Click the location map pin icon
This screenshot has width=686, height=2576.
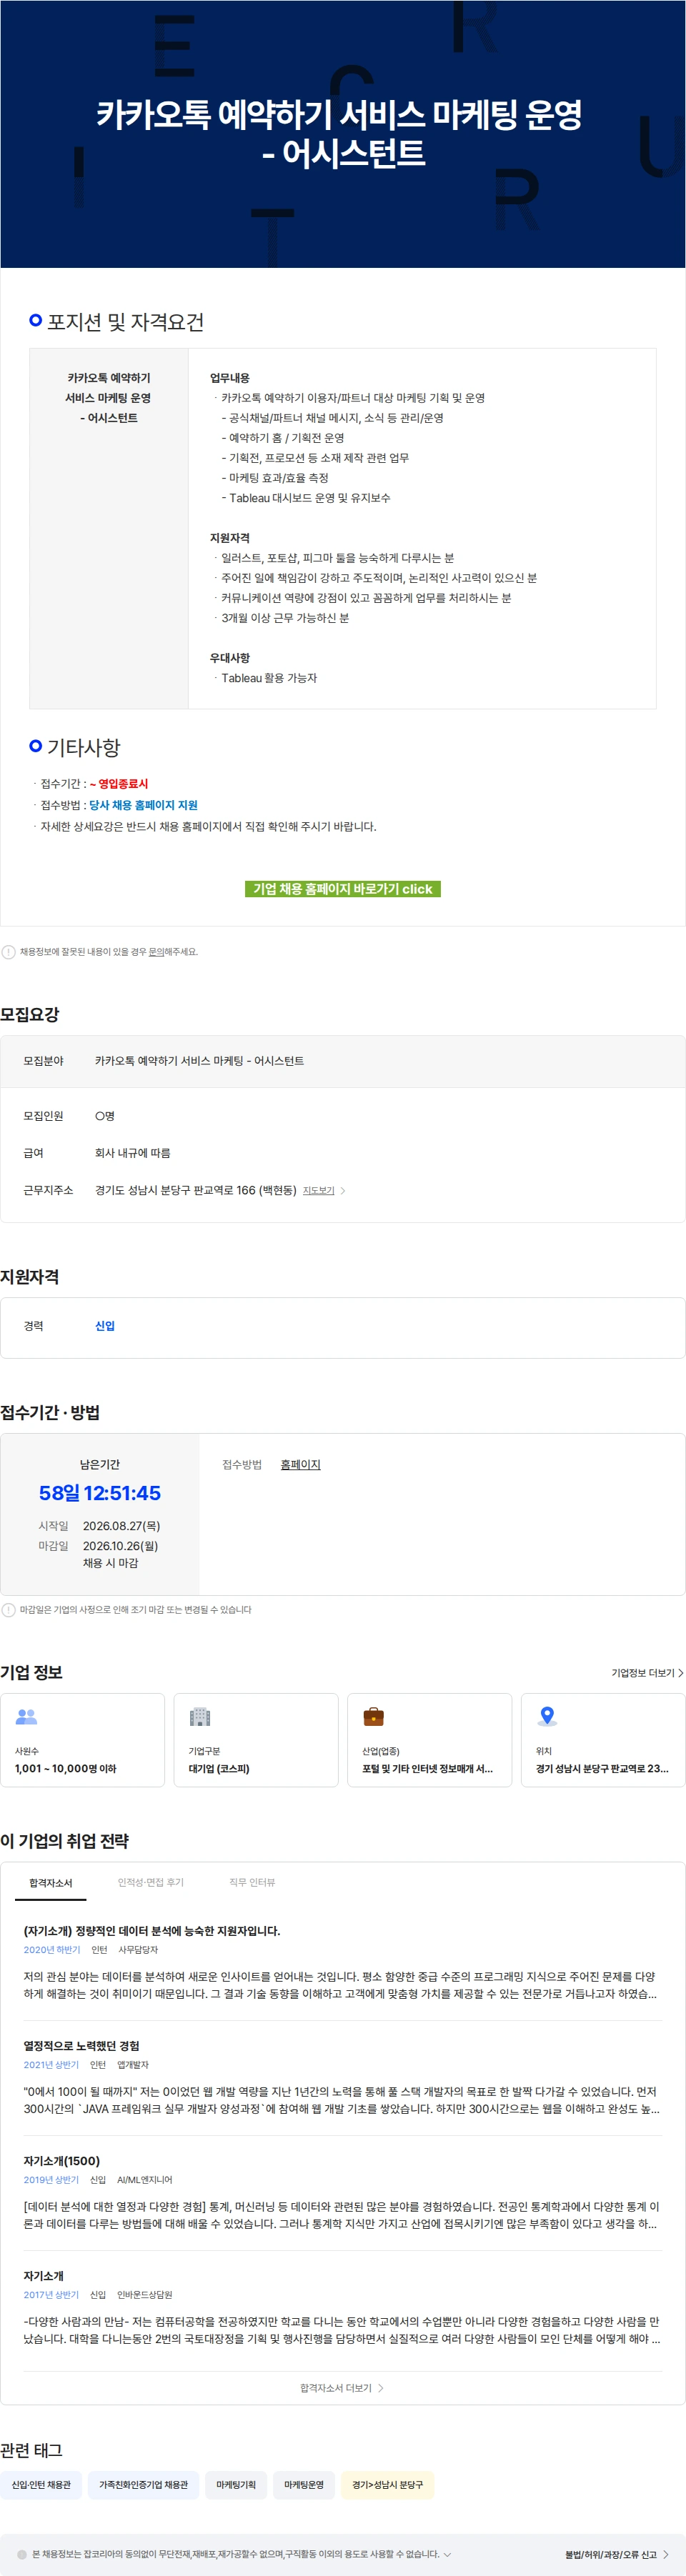(x=547, y=1717)
